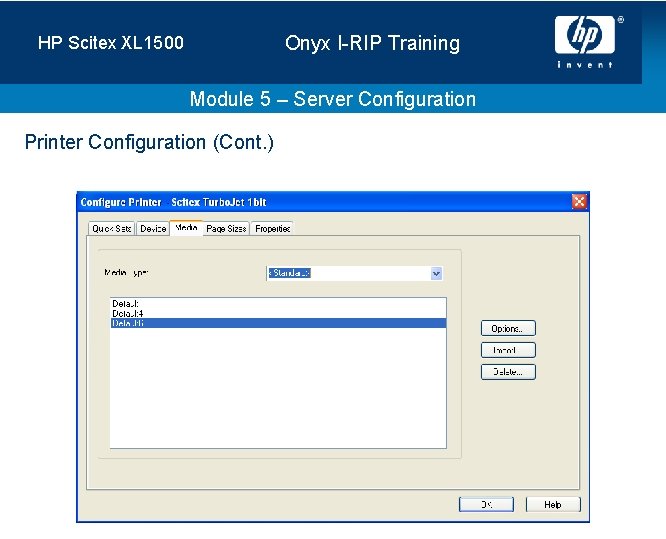
Task: Open the Device tab
Action: point(153,229)
